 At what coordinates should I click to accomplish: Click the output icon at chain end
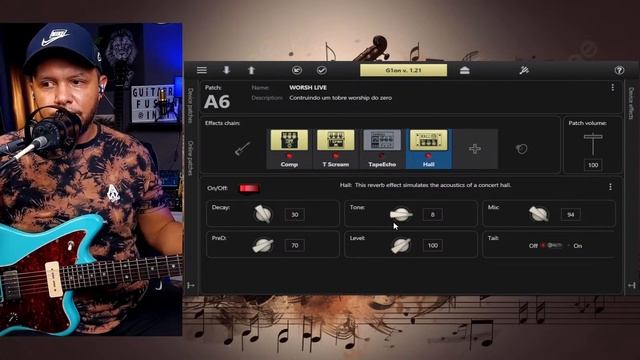tap(521, 149)
